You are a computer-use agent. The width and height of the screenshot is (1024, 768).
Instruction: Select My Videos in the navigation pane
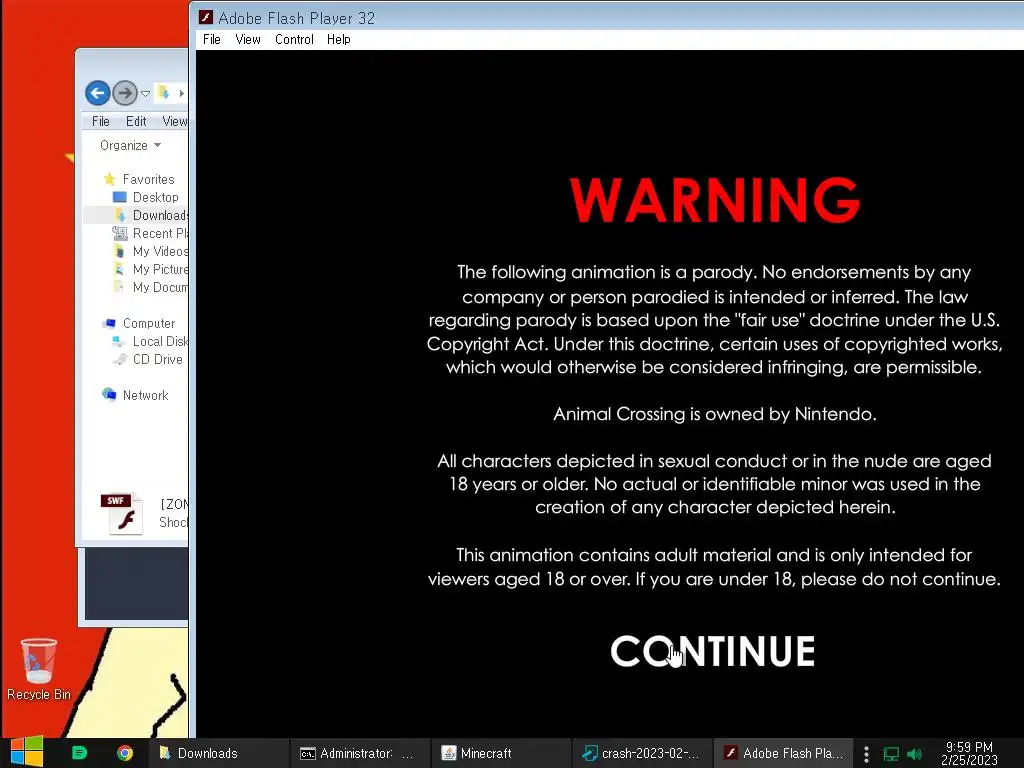(x=160, y=251)
